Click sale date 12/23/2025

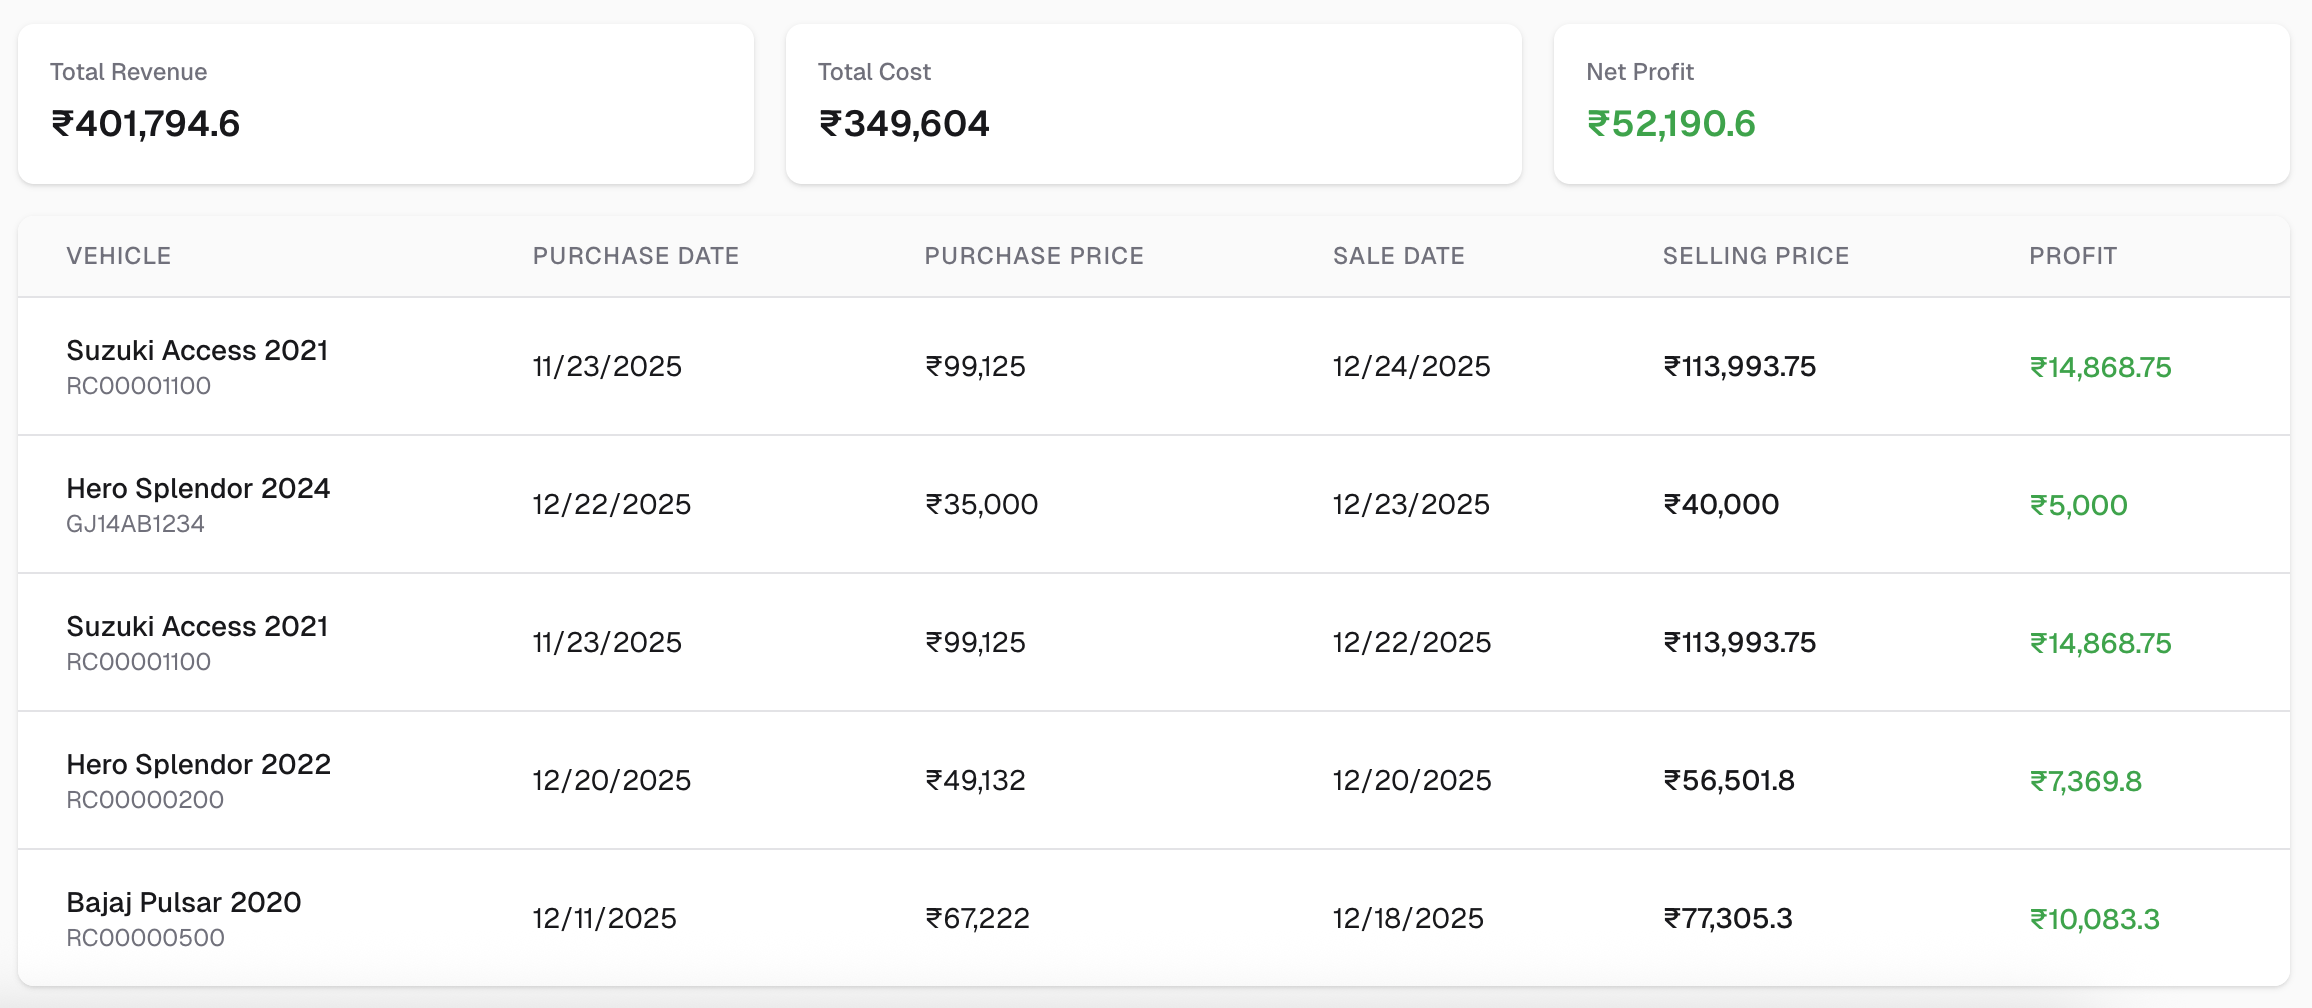click(1411, 504)
